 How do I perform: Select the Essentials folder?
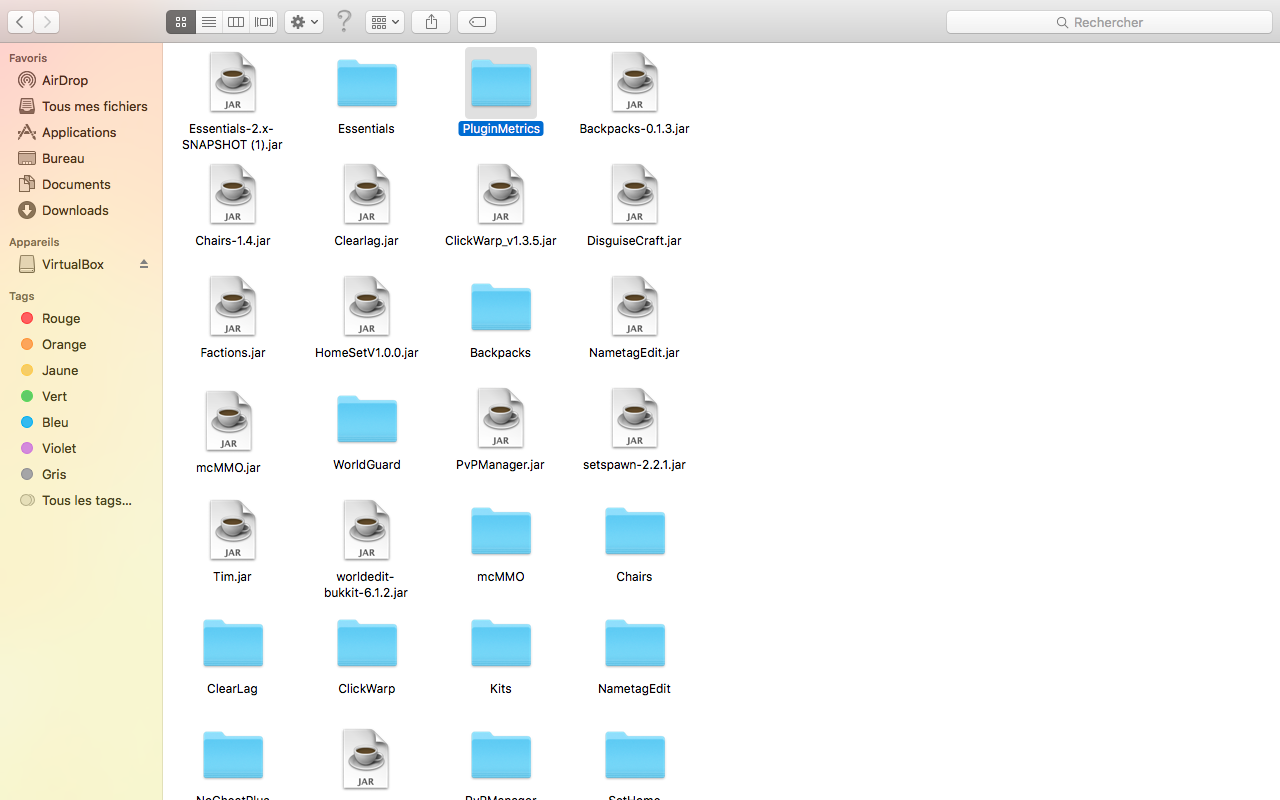[x=367, y=83]
